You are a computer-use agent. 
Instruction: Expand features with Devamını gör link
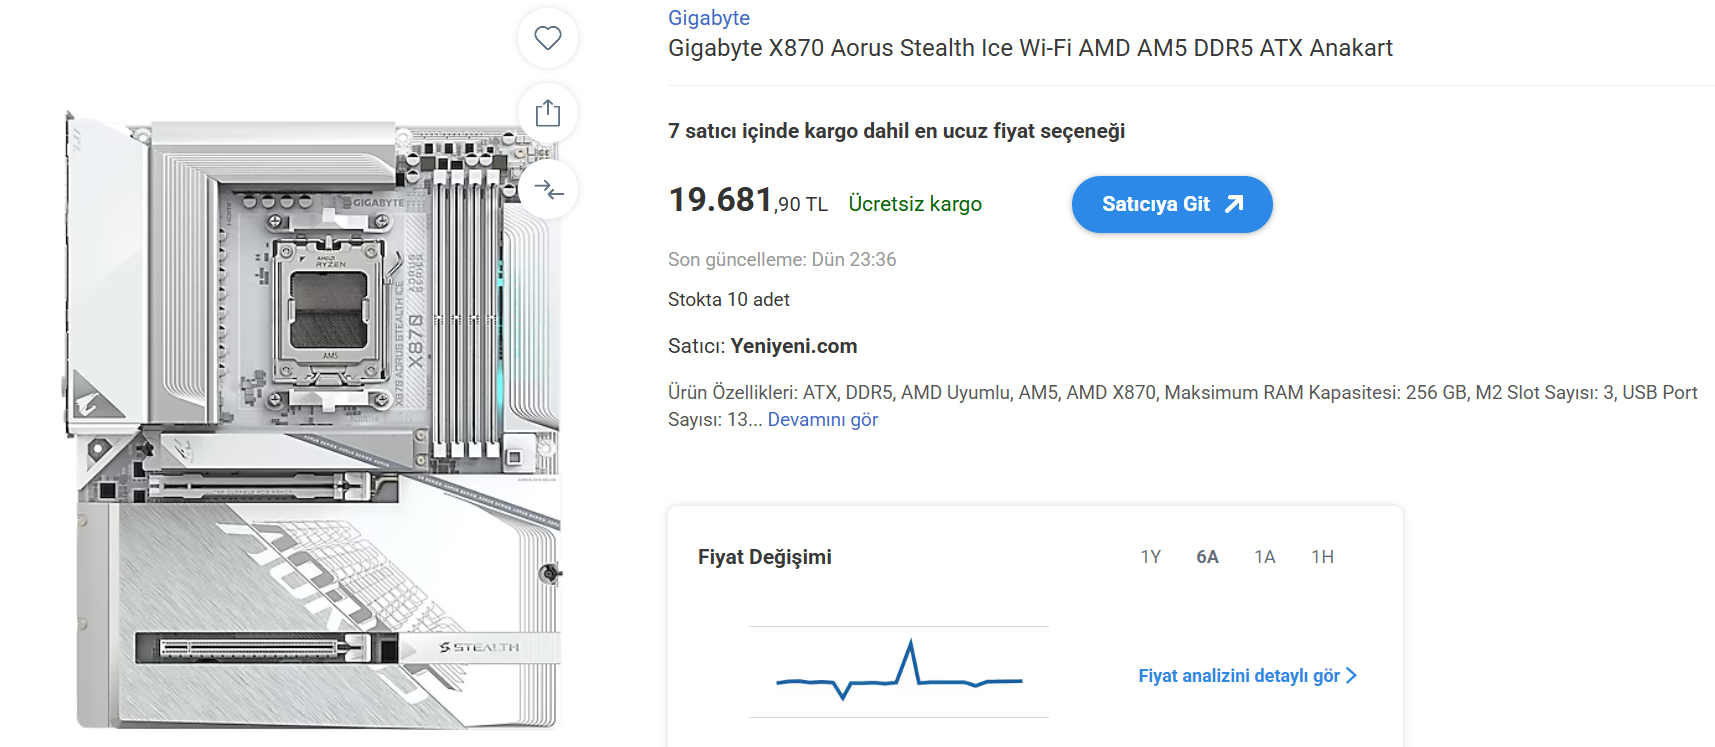pyautogui.click(x=823, y=420)
